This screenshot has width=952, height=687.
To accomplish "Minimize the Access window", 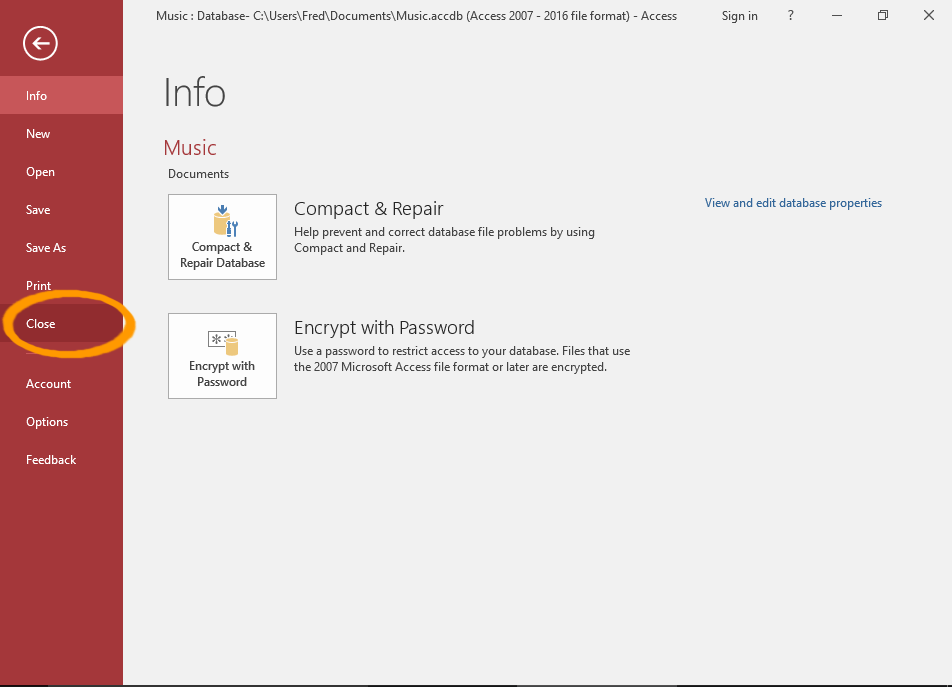I will 837,15.
